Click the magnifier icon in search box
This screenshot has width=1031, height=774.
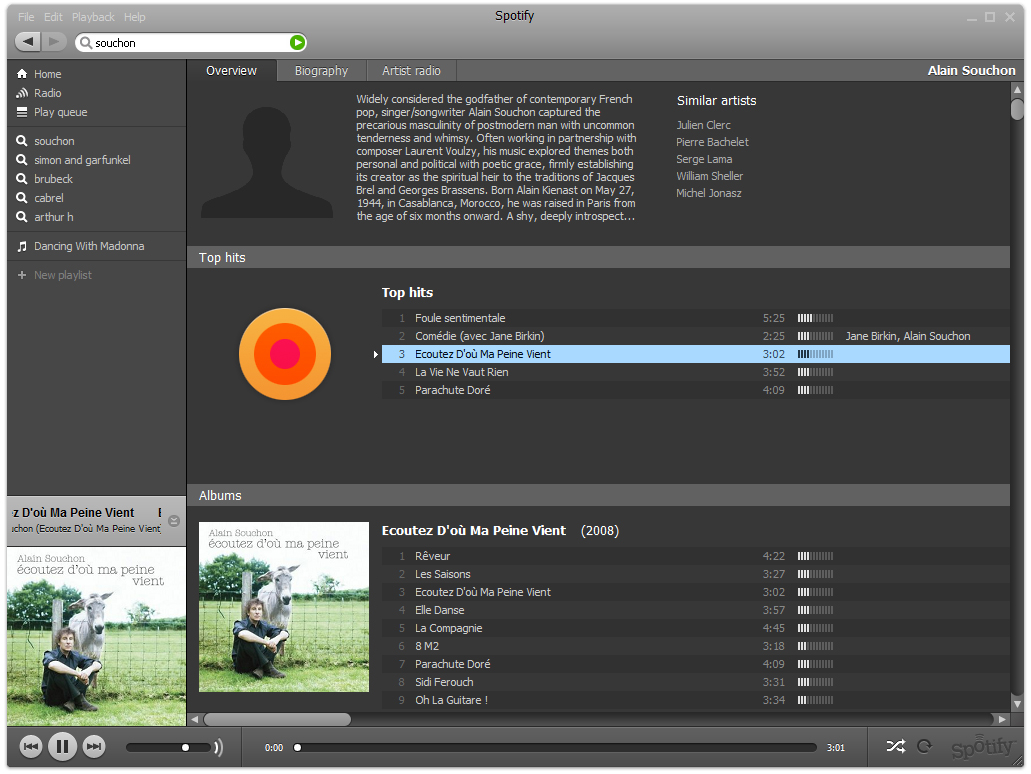(x=85, y=43)
